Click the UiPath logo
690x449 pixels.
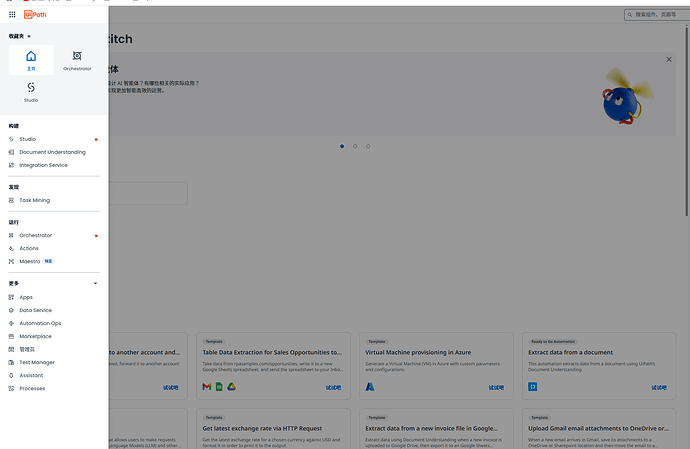(35, 15)
